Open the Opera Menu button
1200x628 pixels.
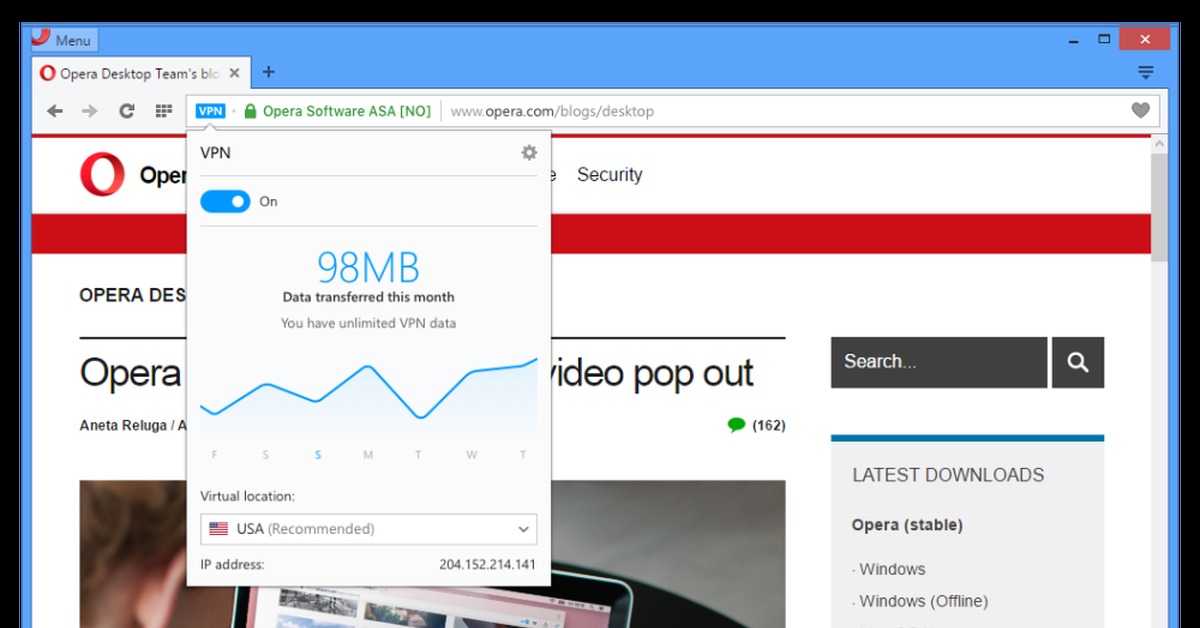coord(64,40)
